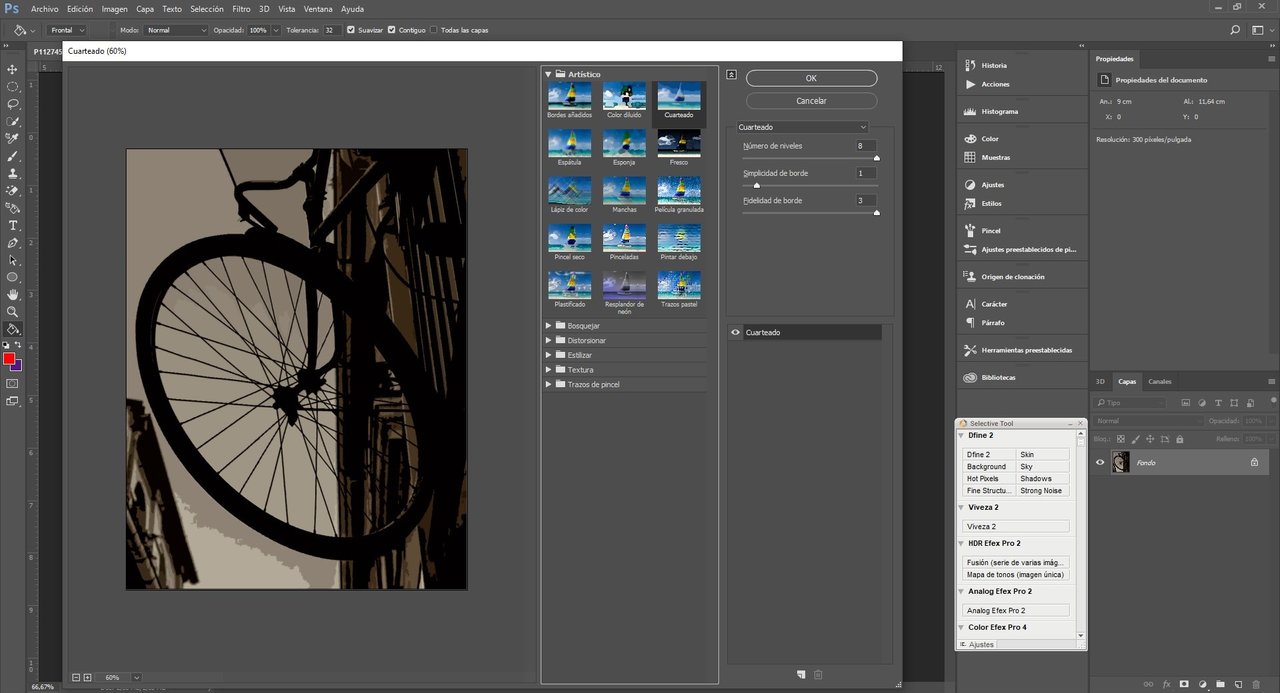Screen dimensions: 1280x693
Task: Toggle the Todas las capas checkbox
Action: coord(433,30)
